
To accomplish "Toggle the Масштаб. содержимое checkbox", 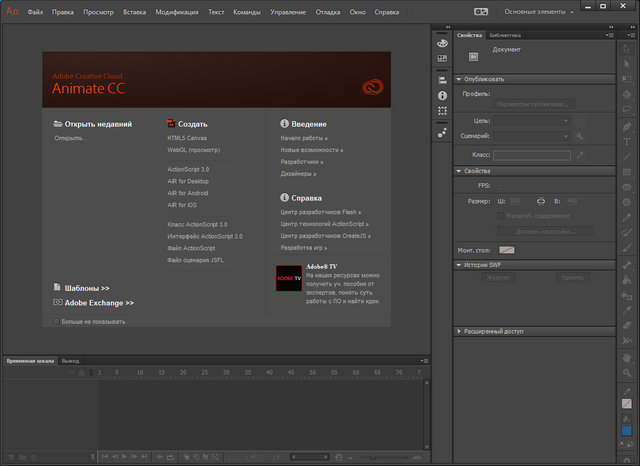I will tap(499, 215).
